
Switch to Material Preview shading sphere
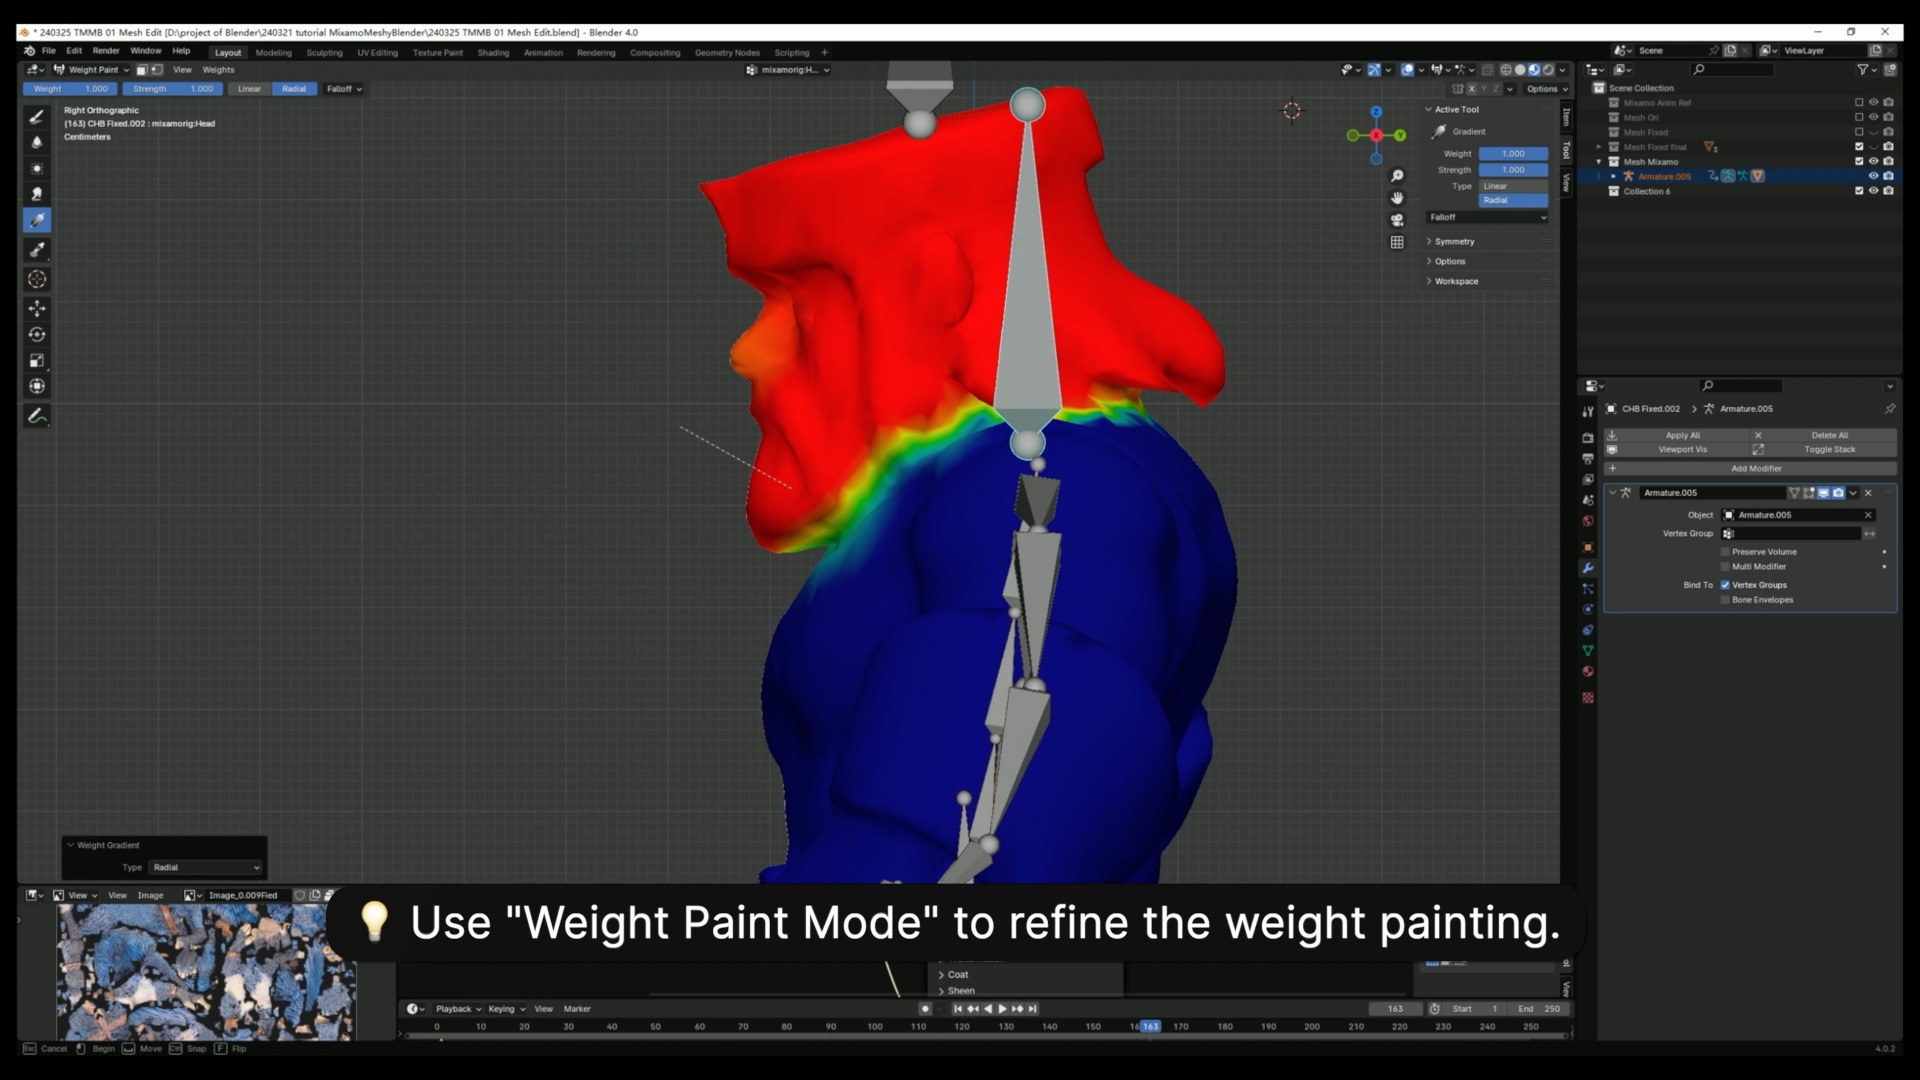coord(1534,70)
